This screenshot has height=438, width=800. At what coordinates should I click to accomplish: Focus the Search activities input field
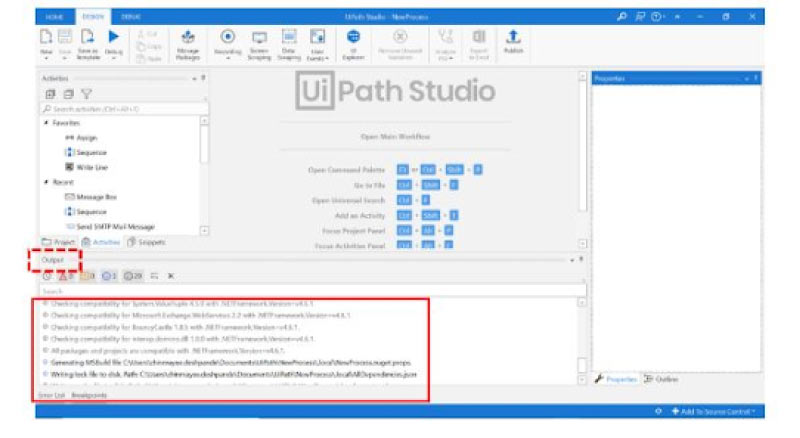click(x=124, y=109)
